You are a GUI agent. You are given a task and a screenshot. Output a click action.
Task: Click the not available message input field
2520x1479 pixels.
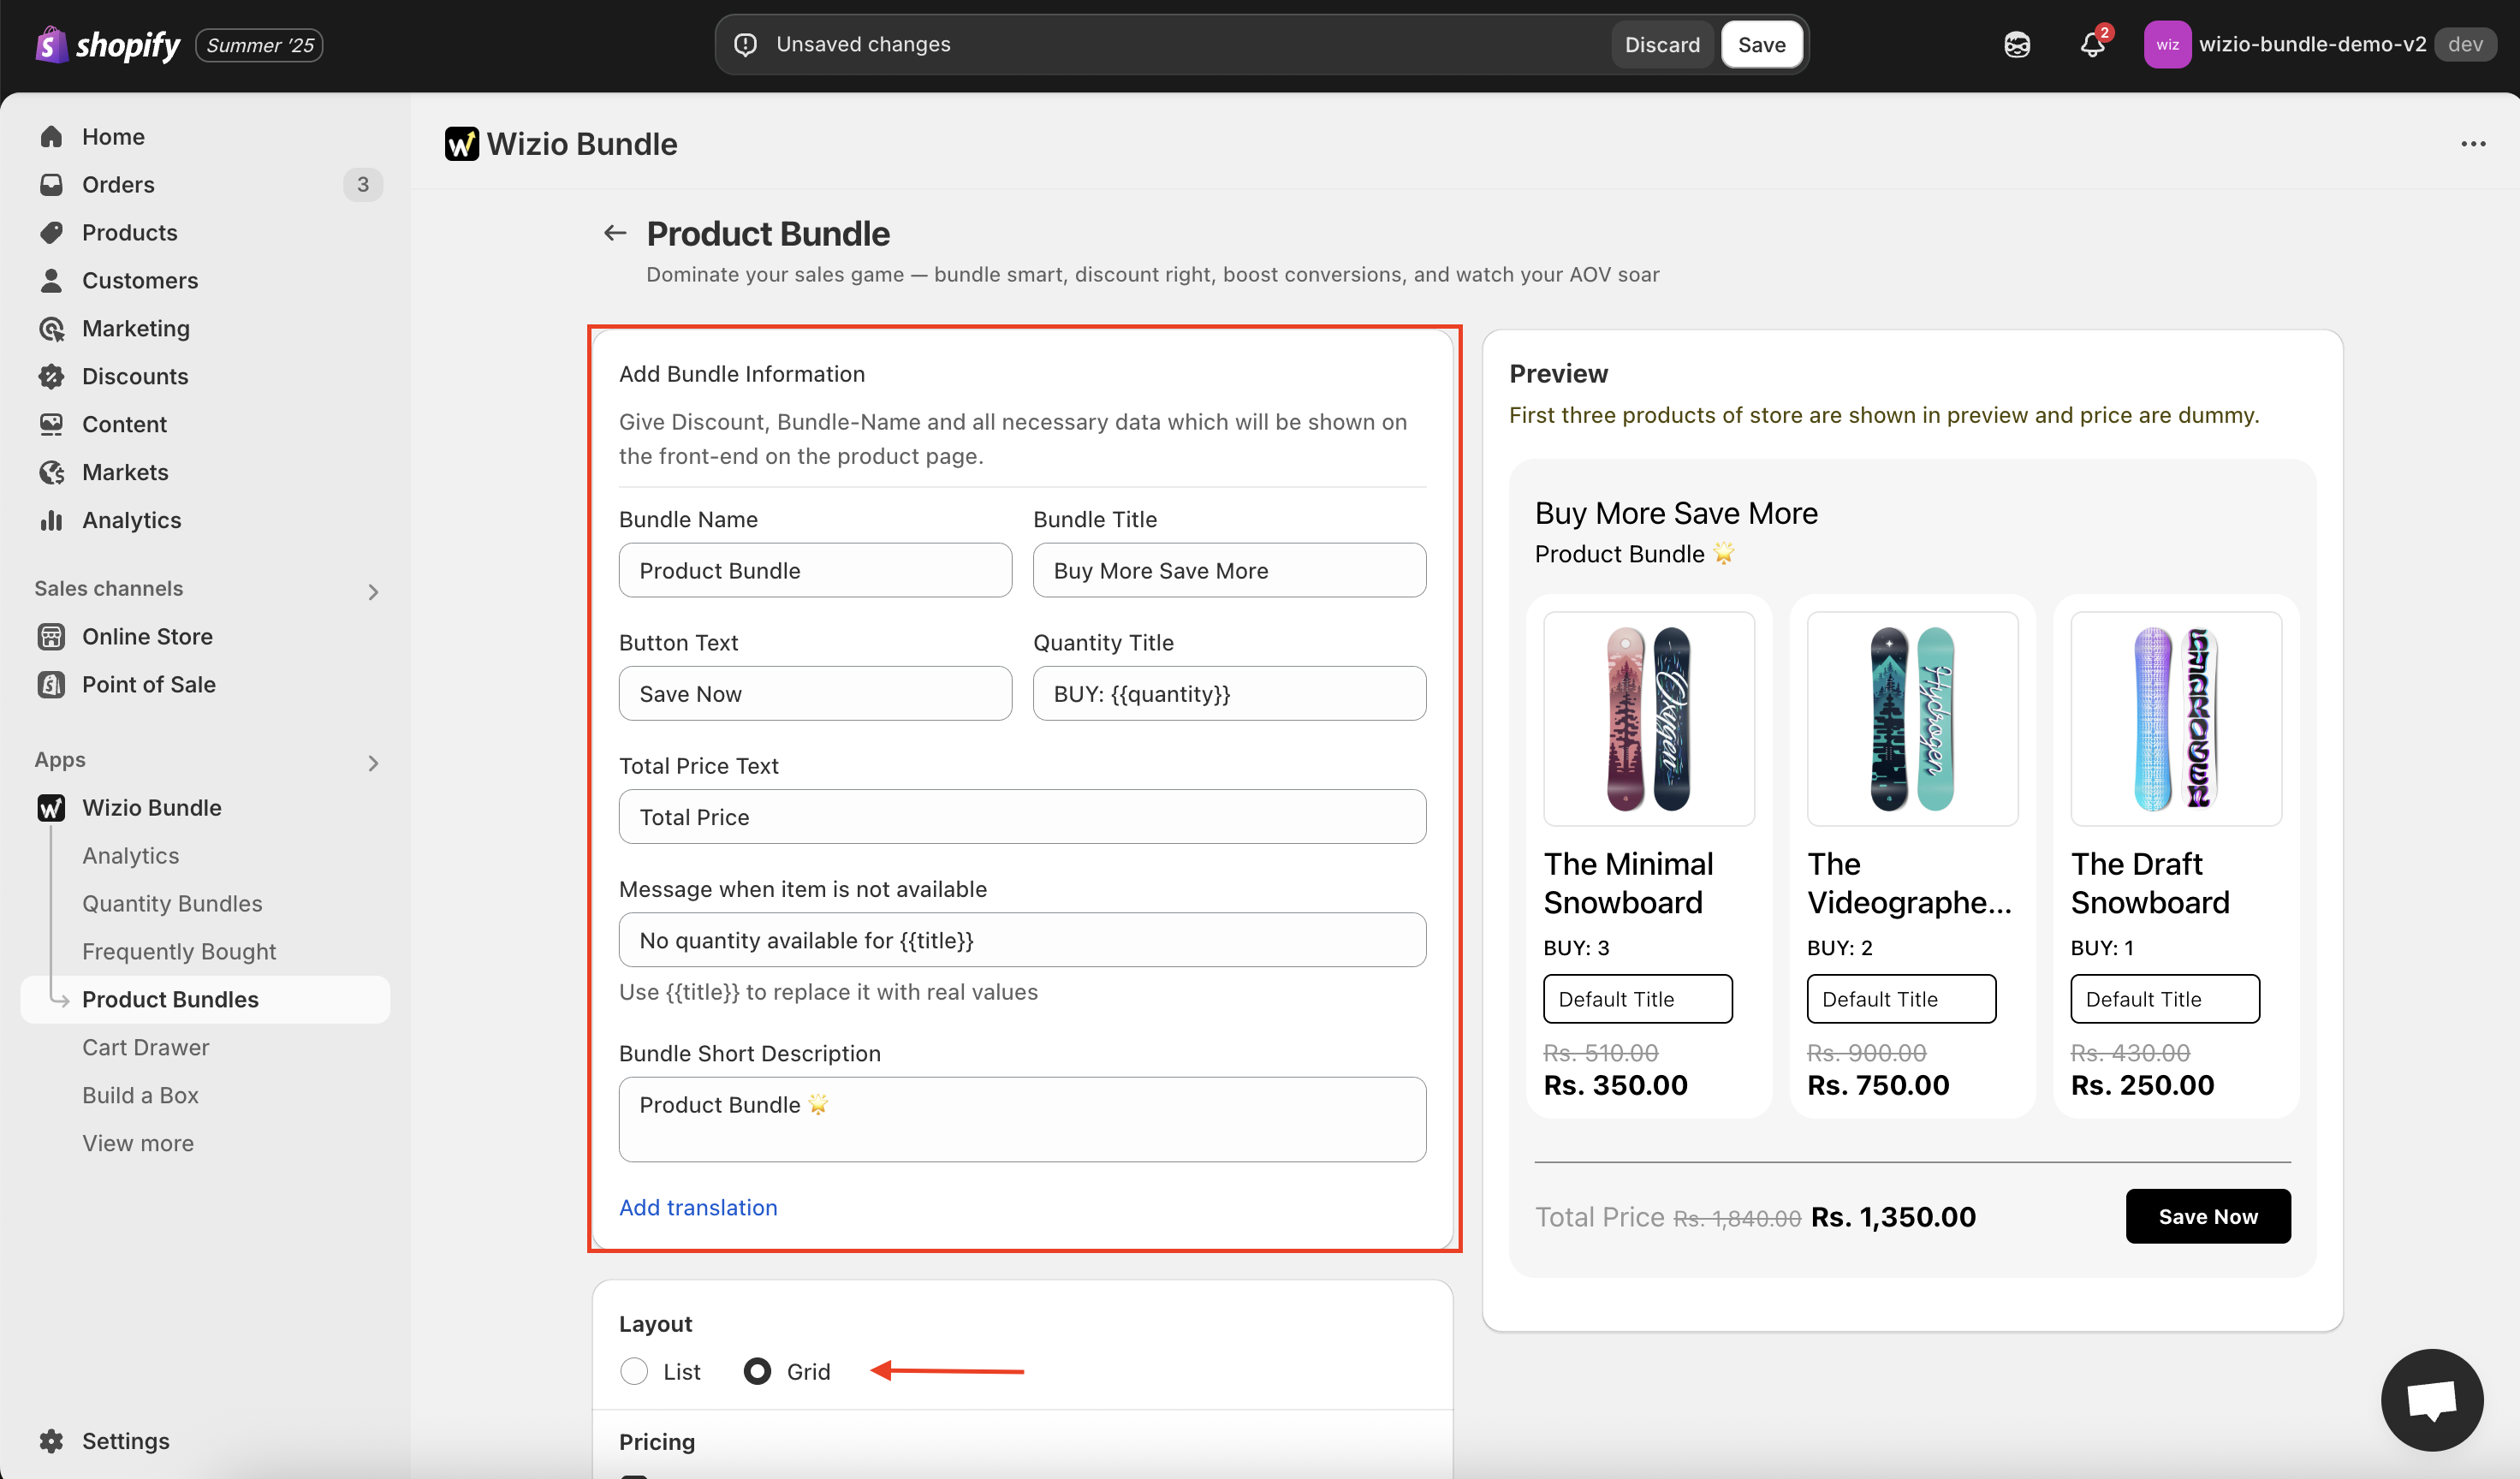[1022, 939]
